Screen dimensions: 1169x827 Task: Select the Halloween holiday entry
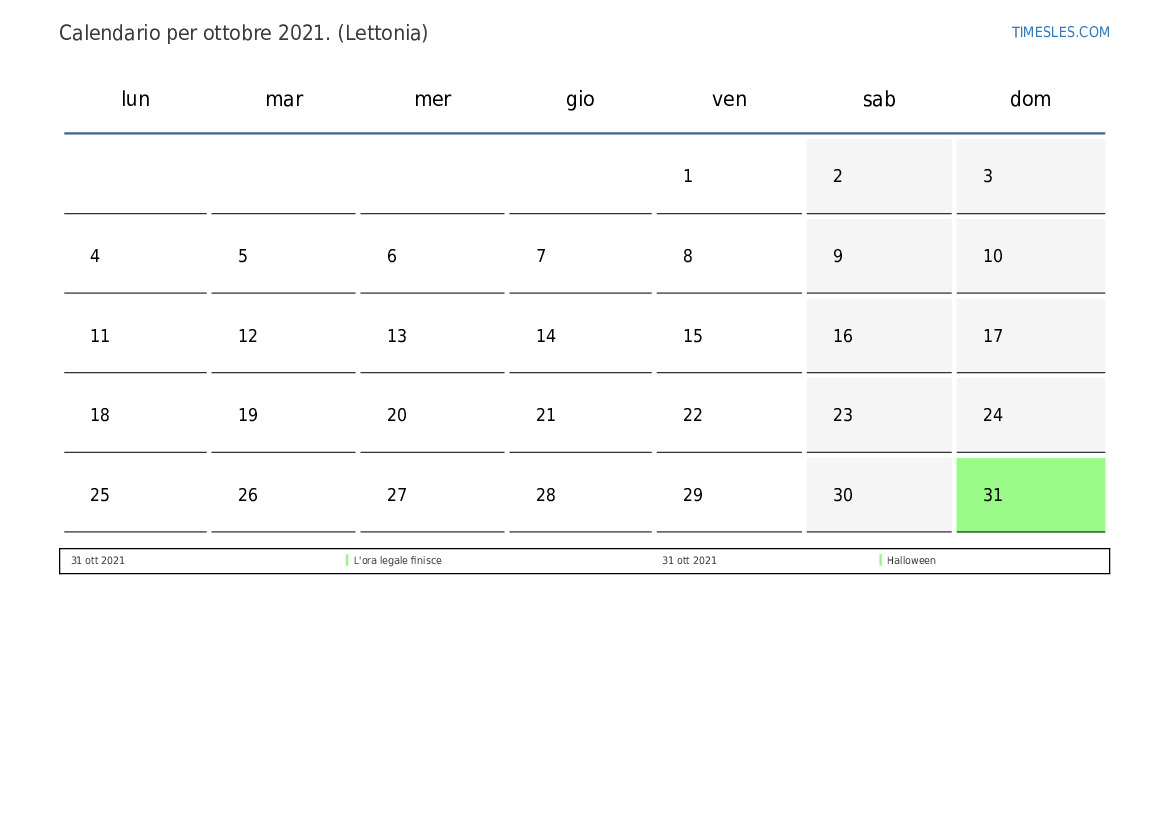click(911, 561)
